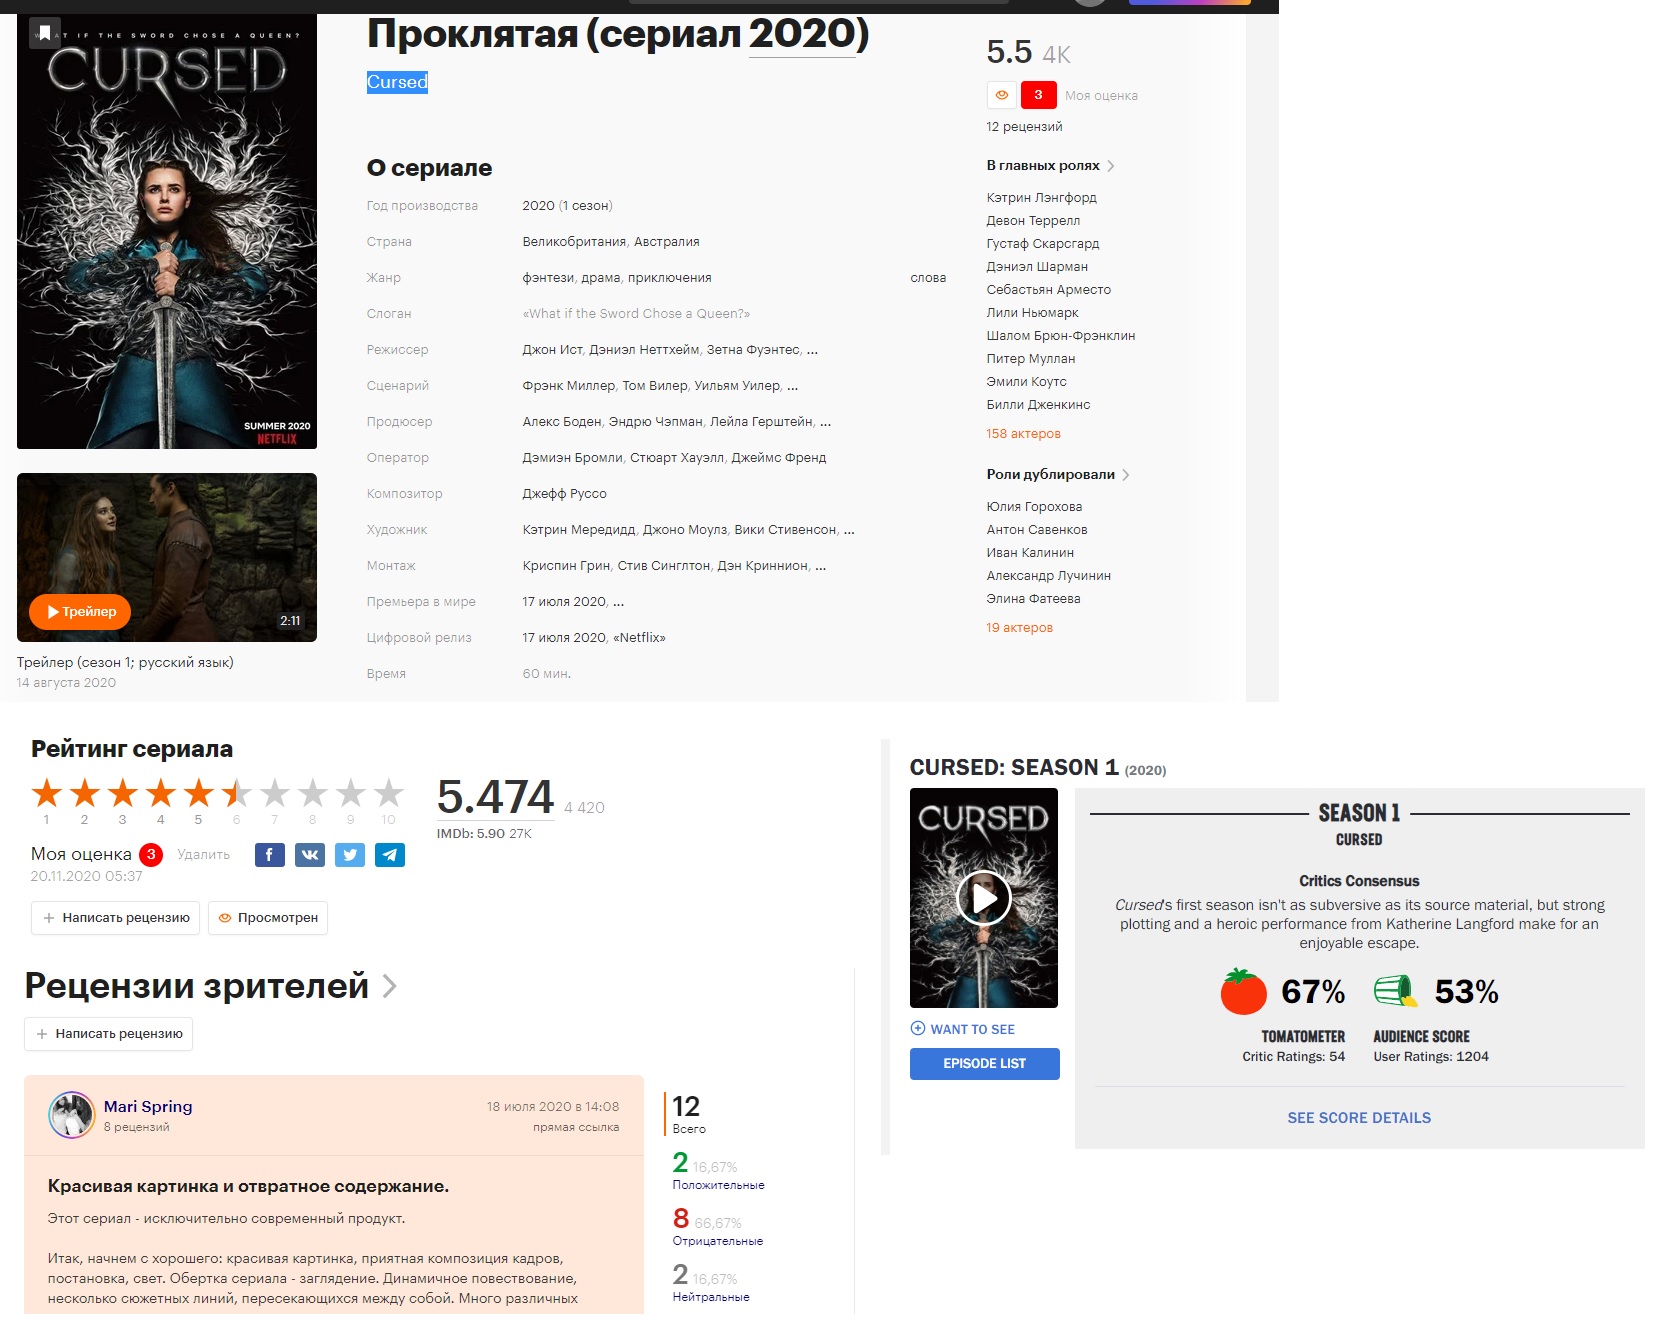Rate the series with the eighth star
This screenshot has width=1654, height=1328.
pyautogui.click(x=313, y=794)
